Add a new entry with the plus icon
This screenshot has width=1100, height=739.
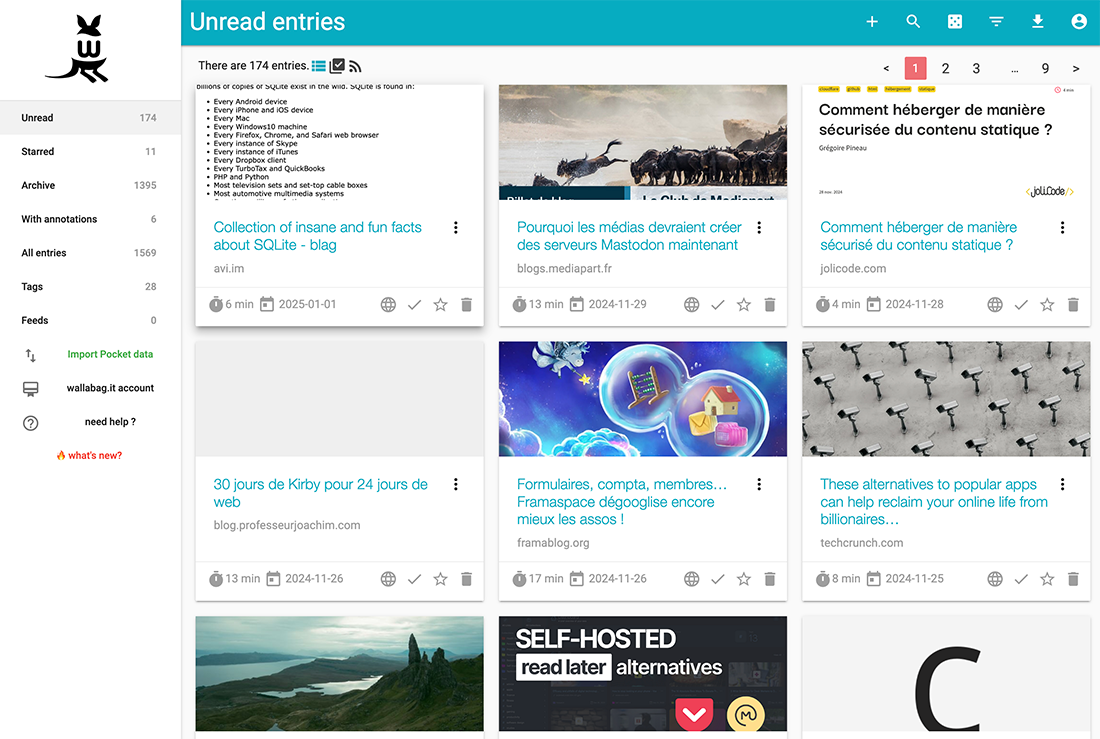coord(871,21)
